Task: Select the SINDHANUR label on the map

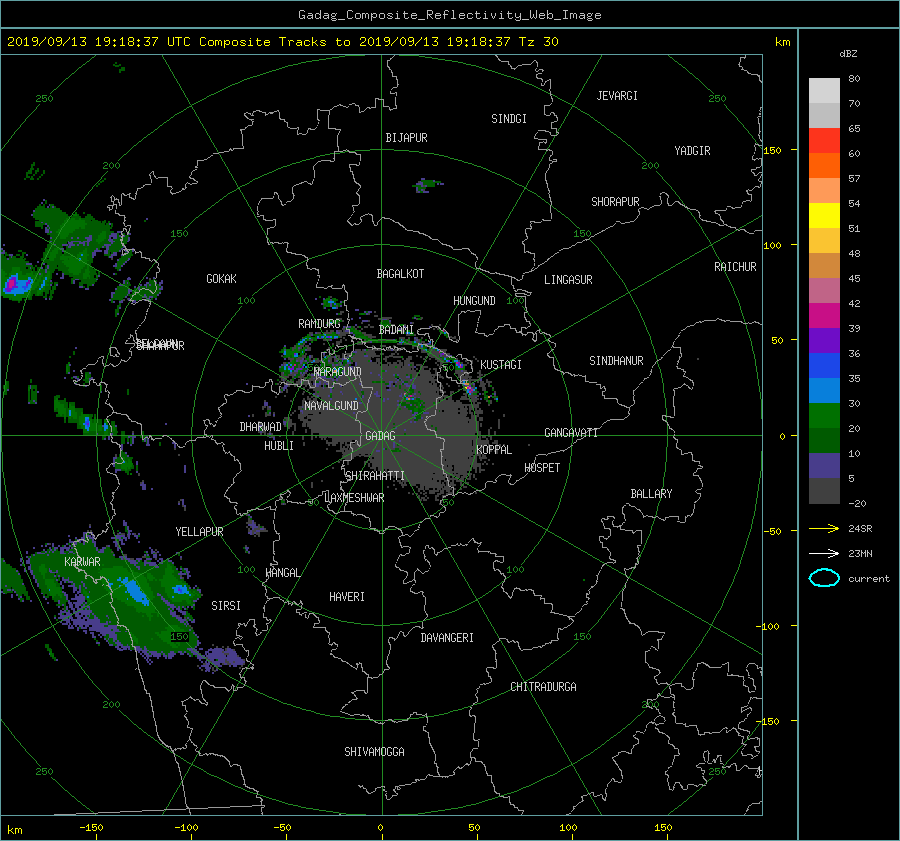Action: pos(616,361)
